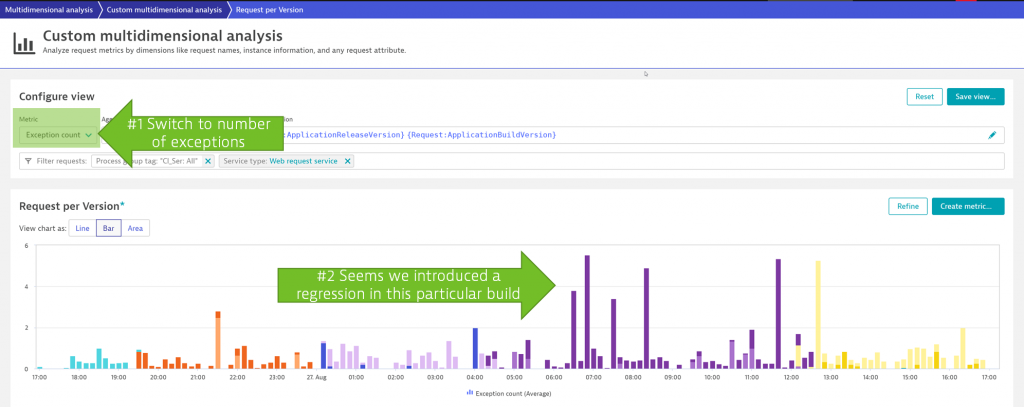
Task: Click the bar chart icon next to page title
Action: tap(25, 44)
